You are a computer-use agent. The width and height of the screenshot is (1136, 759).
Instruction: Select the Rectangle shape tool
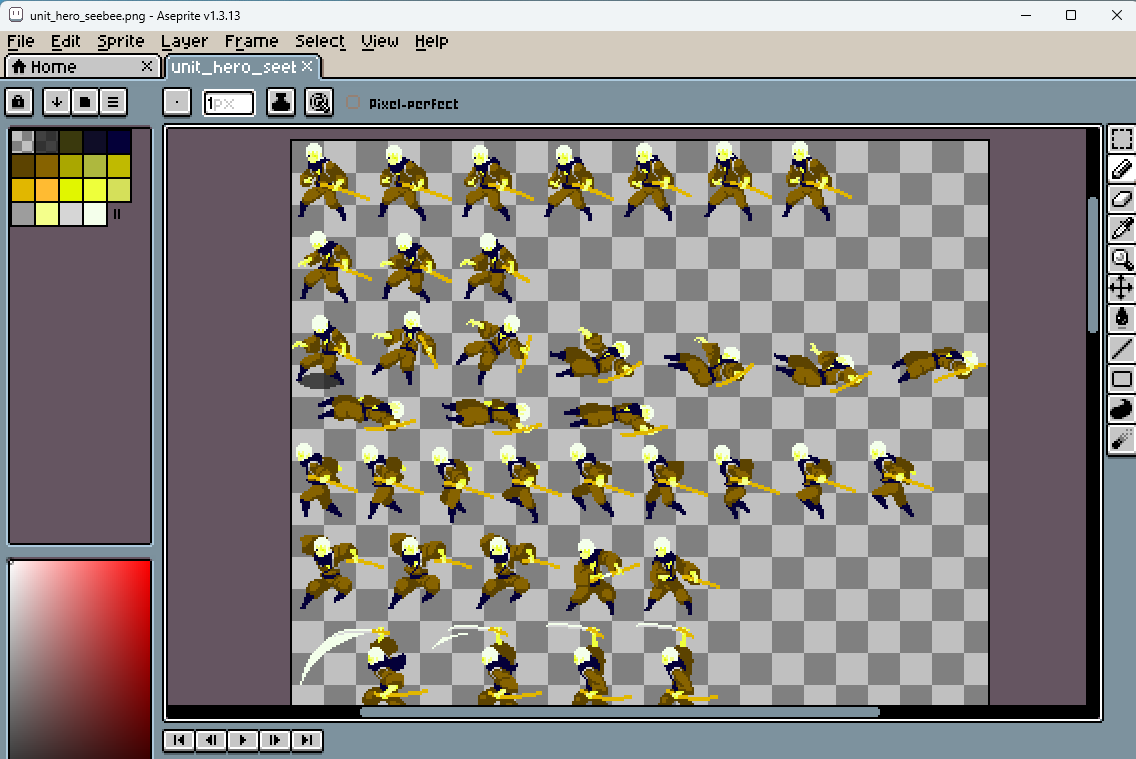[x=1122, y=379]
